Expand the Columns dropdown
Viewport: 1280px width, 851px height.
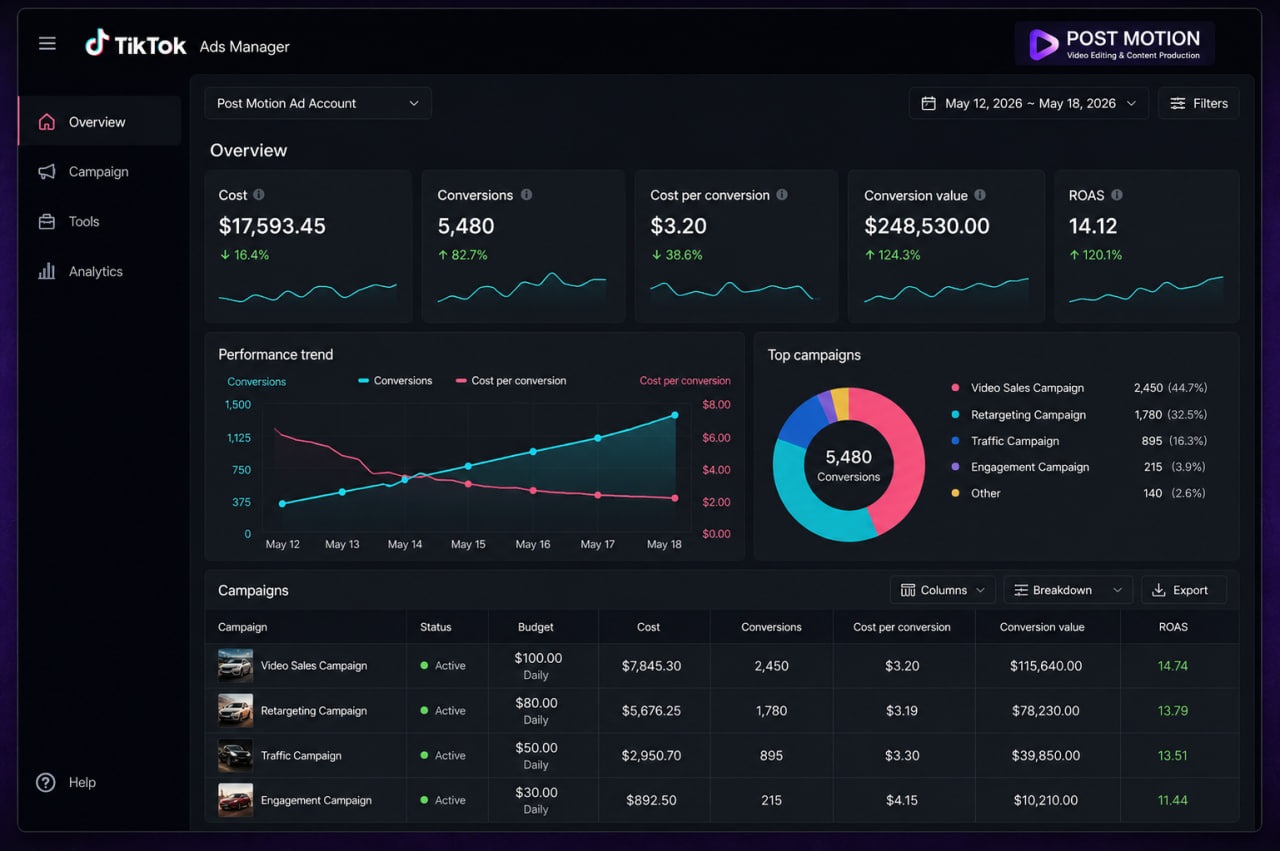click(943, 590)
